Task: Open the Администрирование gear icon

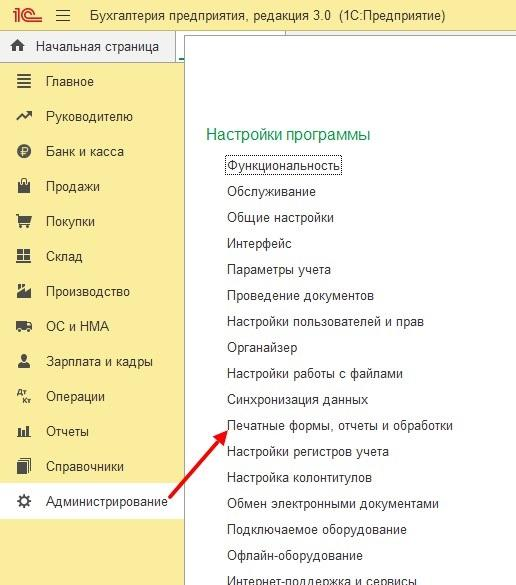Action: tap(24, 501)
